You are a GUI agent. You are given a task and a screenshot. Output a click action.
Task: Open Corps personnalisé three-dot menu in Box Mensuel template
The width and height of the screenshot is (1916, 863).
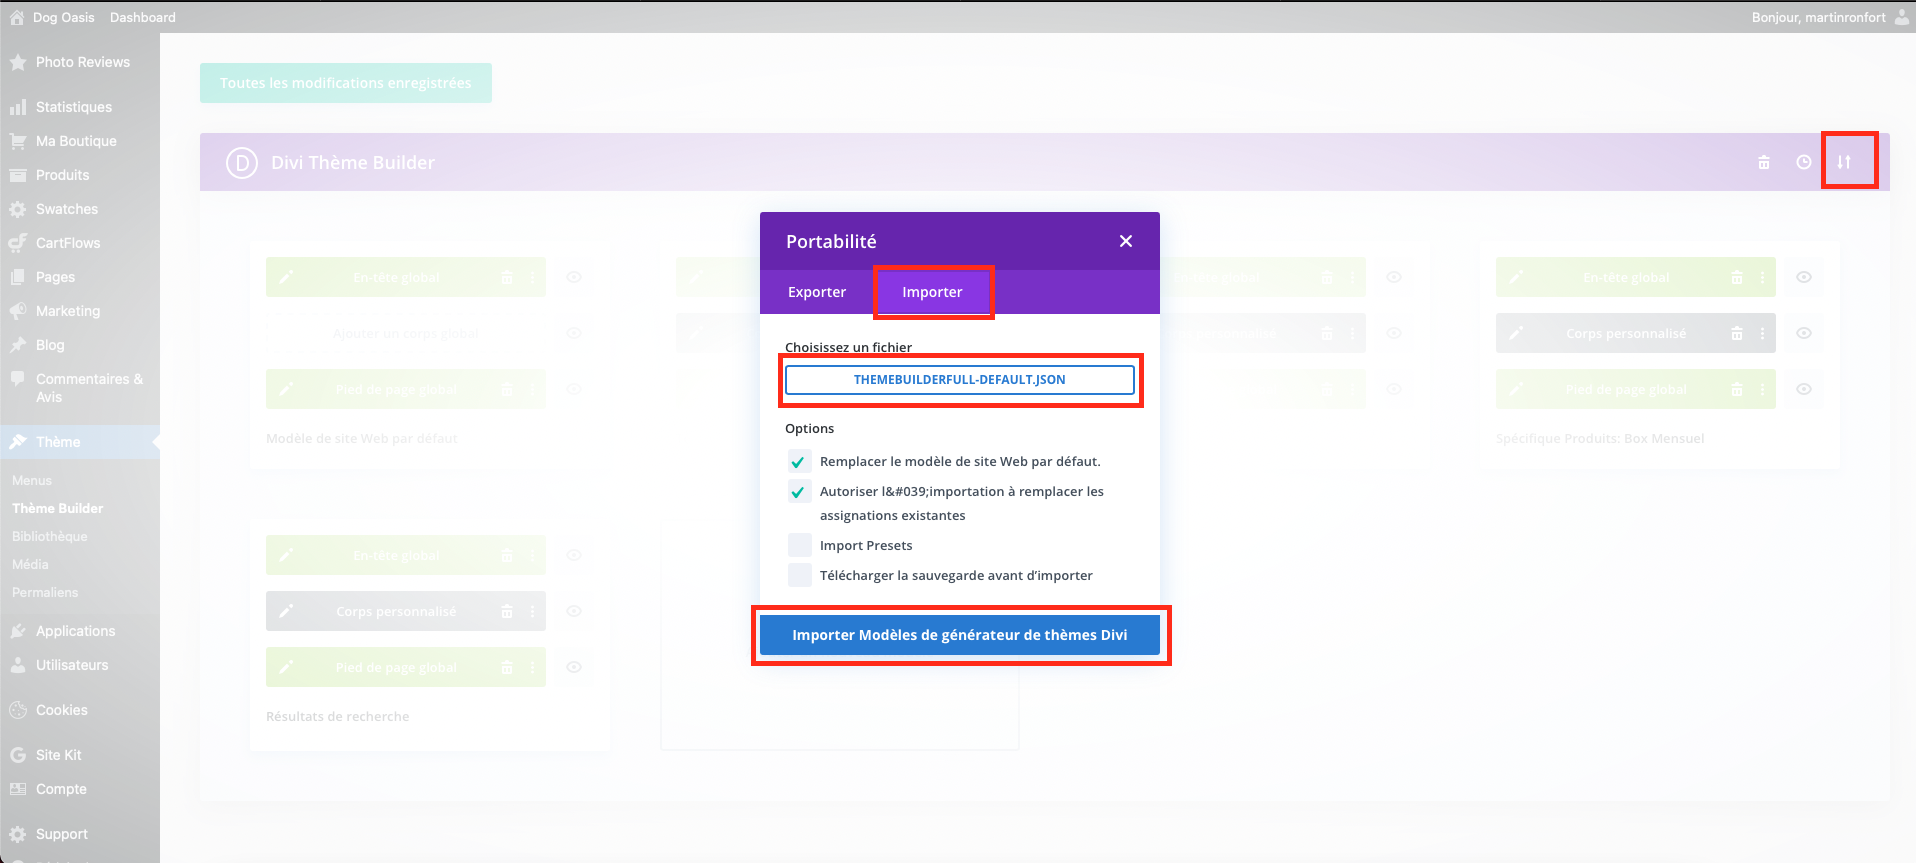click(x=1762, y=333)
